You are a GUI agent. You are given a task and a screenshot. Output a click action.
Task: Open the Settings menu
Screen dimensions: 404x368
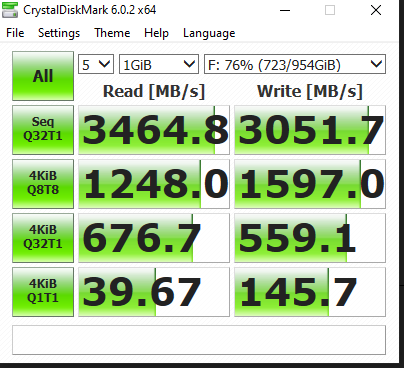click(x=59, y=33)
